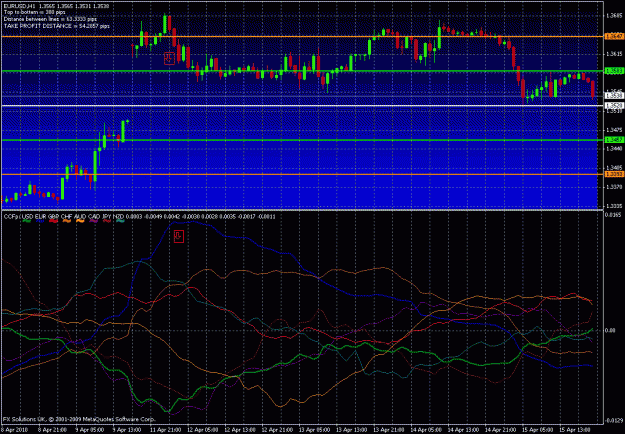This screenshot has height=434, width=625.
Task: Click the -0.0129 indicator scale minimum label
Action: 614,420
